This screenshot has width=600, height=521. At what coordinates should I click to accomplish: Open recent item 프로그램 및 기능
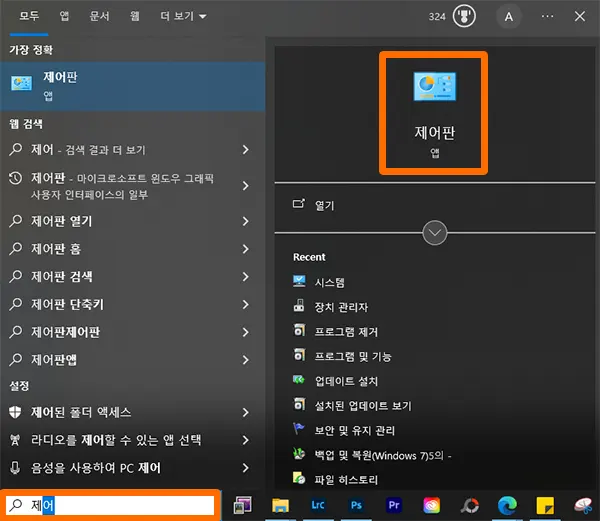[x=342, y=356]
